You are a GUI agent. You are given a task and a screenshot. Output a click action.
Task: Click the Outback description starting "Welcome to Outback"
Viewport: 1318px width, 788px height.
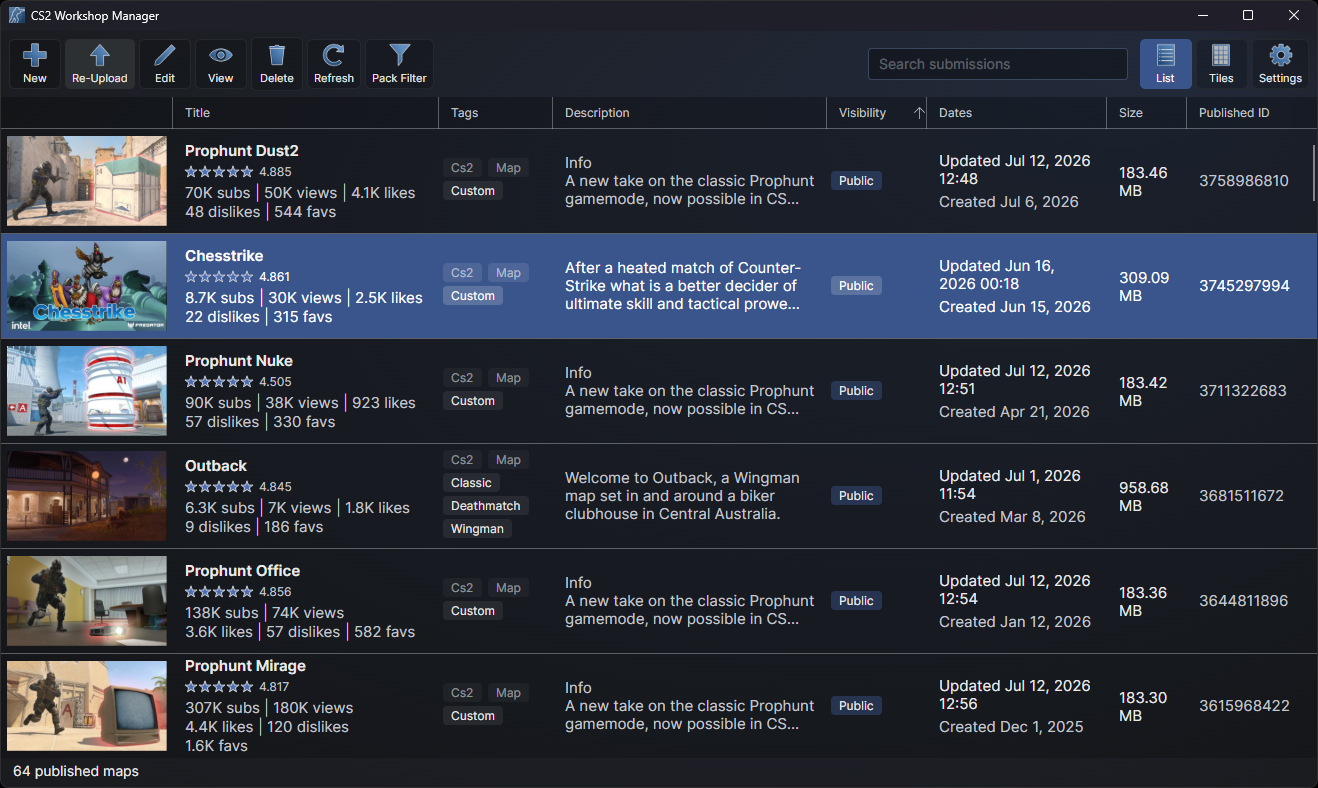pyautogui.click(x=682, y=496)
